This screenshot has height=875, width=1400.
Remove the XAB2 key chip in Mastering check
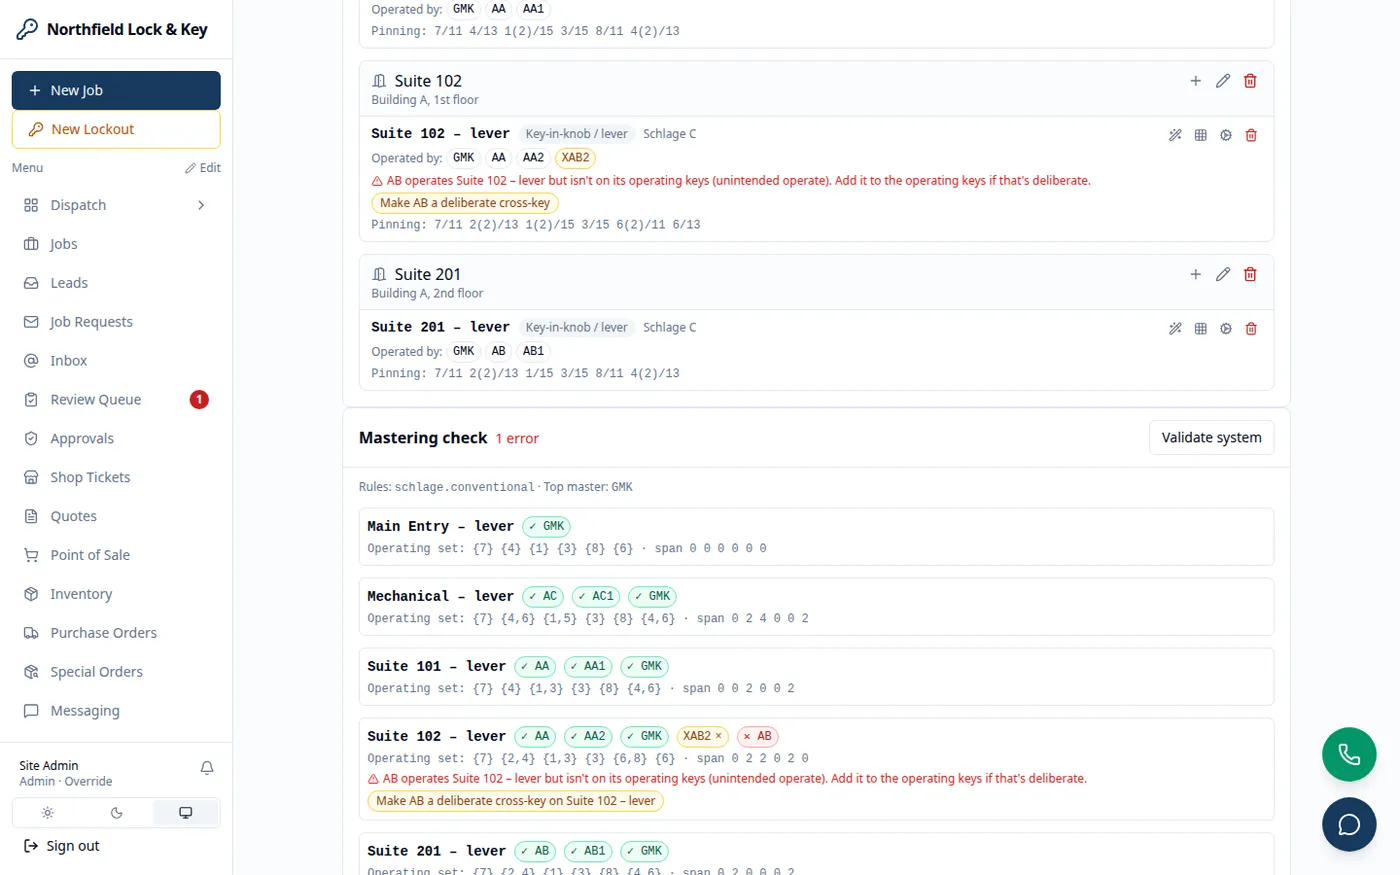click(718, 736)
